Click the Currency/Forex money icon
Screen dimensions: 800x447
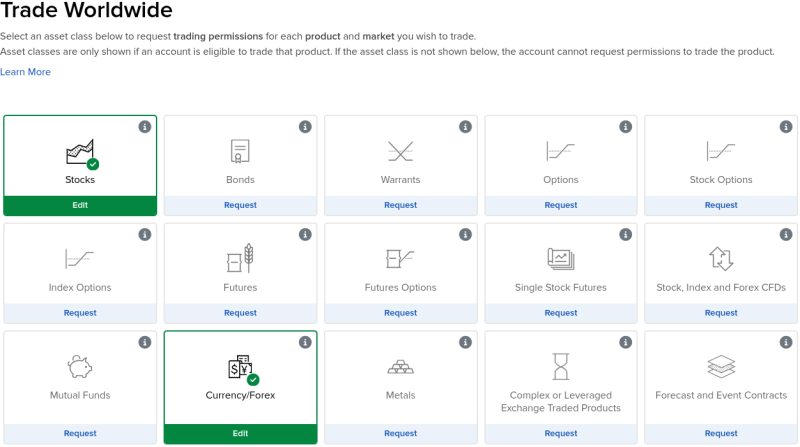[240, 367]
